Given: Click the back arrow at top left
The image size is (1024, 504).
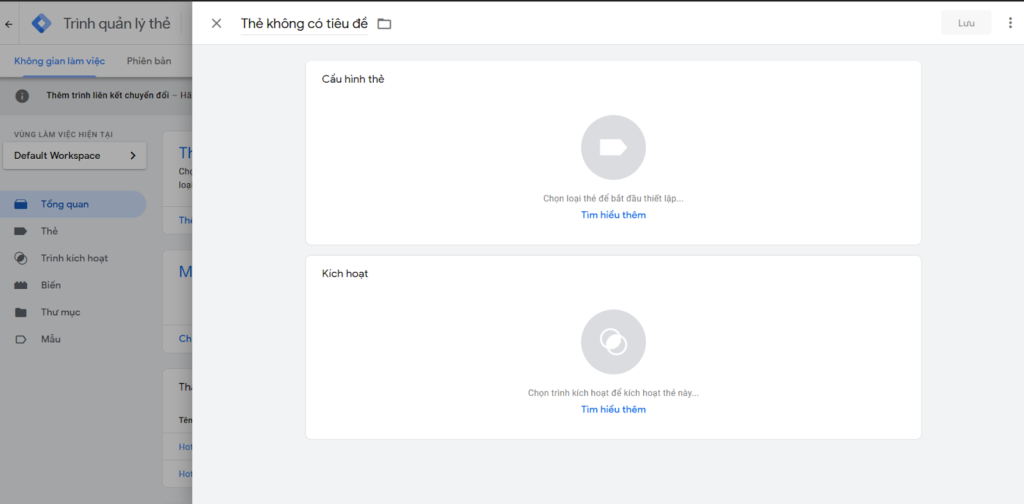Looking at the screenshot, I should tap(8, 24).
